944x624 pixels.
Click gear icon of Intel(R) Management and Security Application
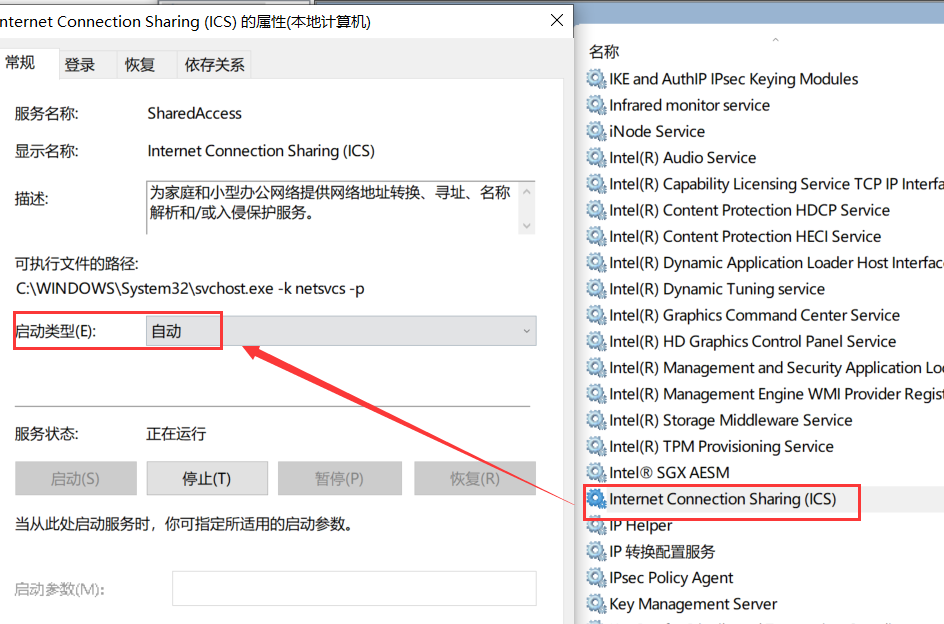pyautogui.click(x=596, y=368)
